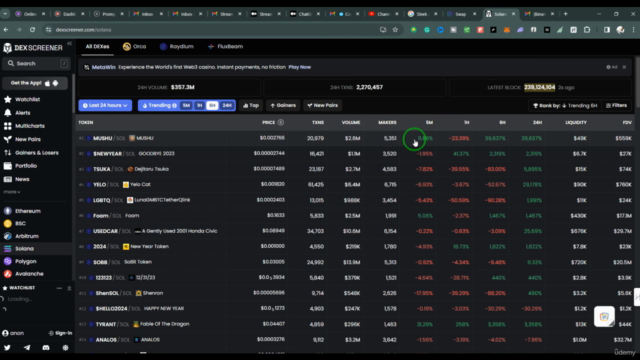Click the Top button
Screen dimensions: 640x360
(x=251, y=105)
